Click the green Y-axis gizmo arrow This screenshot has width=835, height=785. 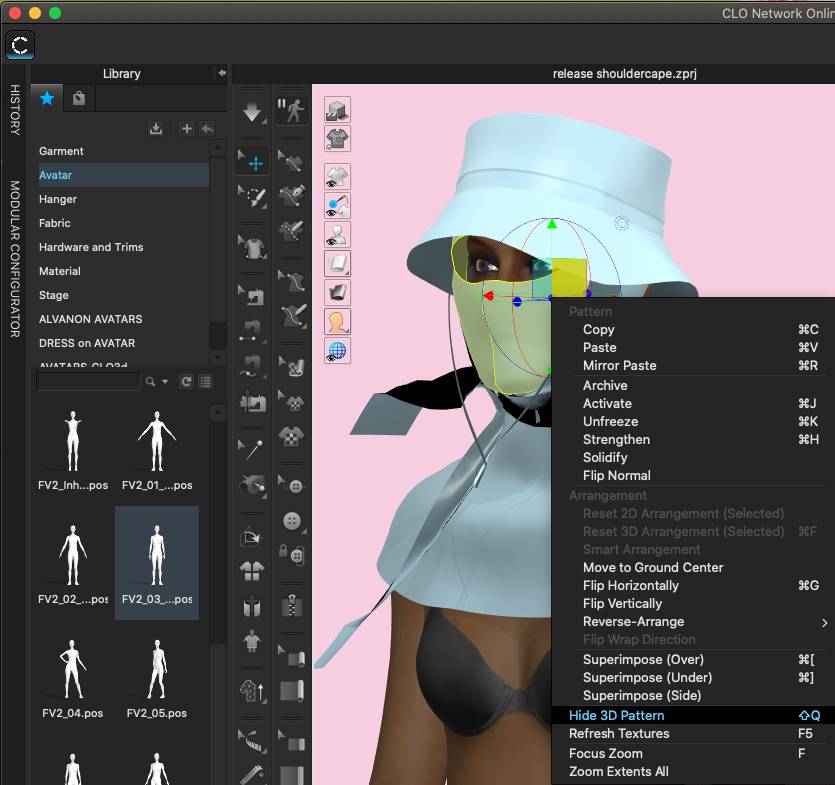coord(552,224)
